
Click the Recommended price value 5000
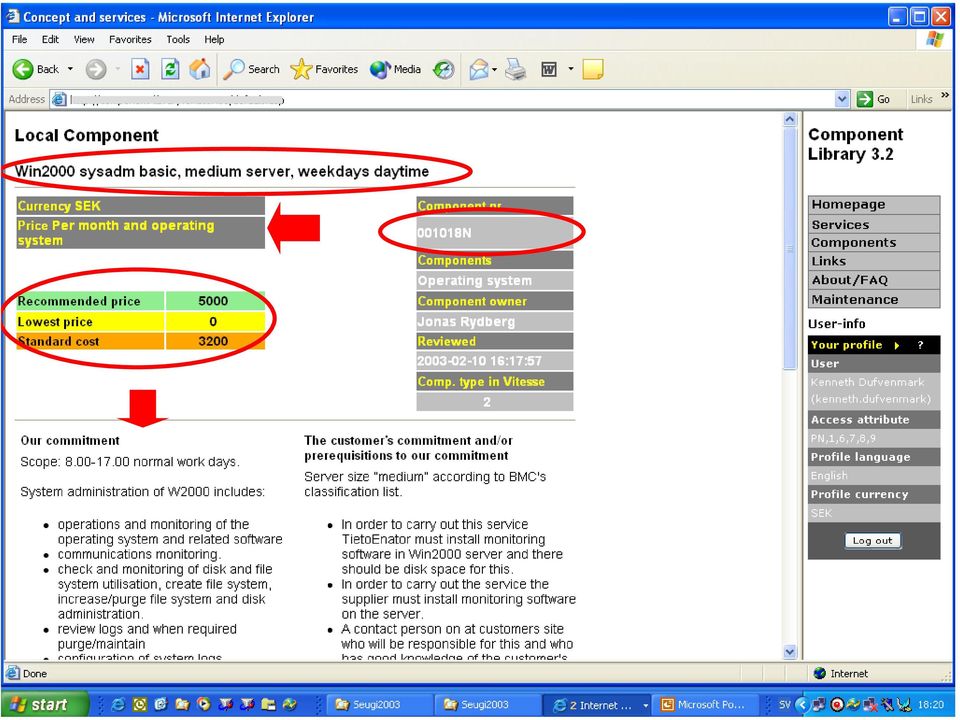213,301
